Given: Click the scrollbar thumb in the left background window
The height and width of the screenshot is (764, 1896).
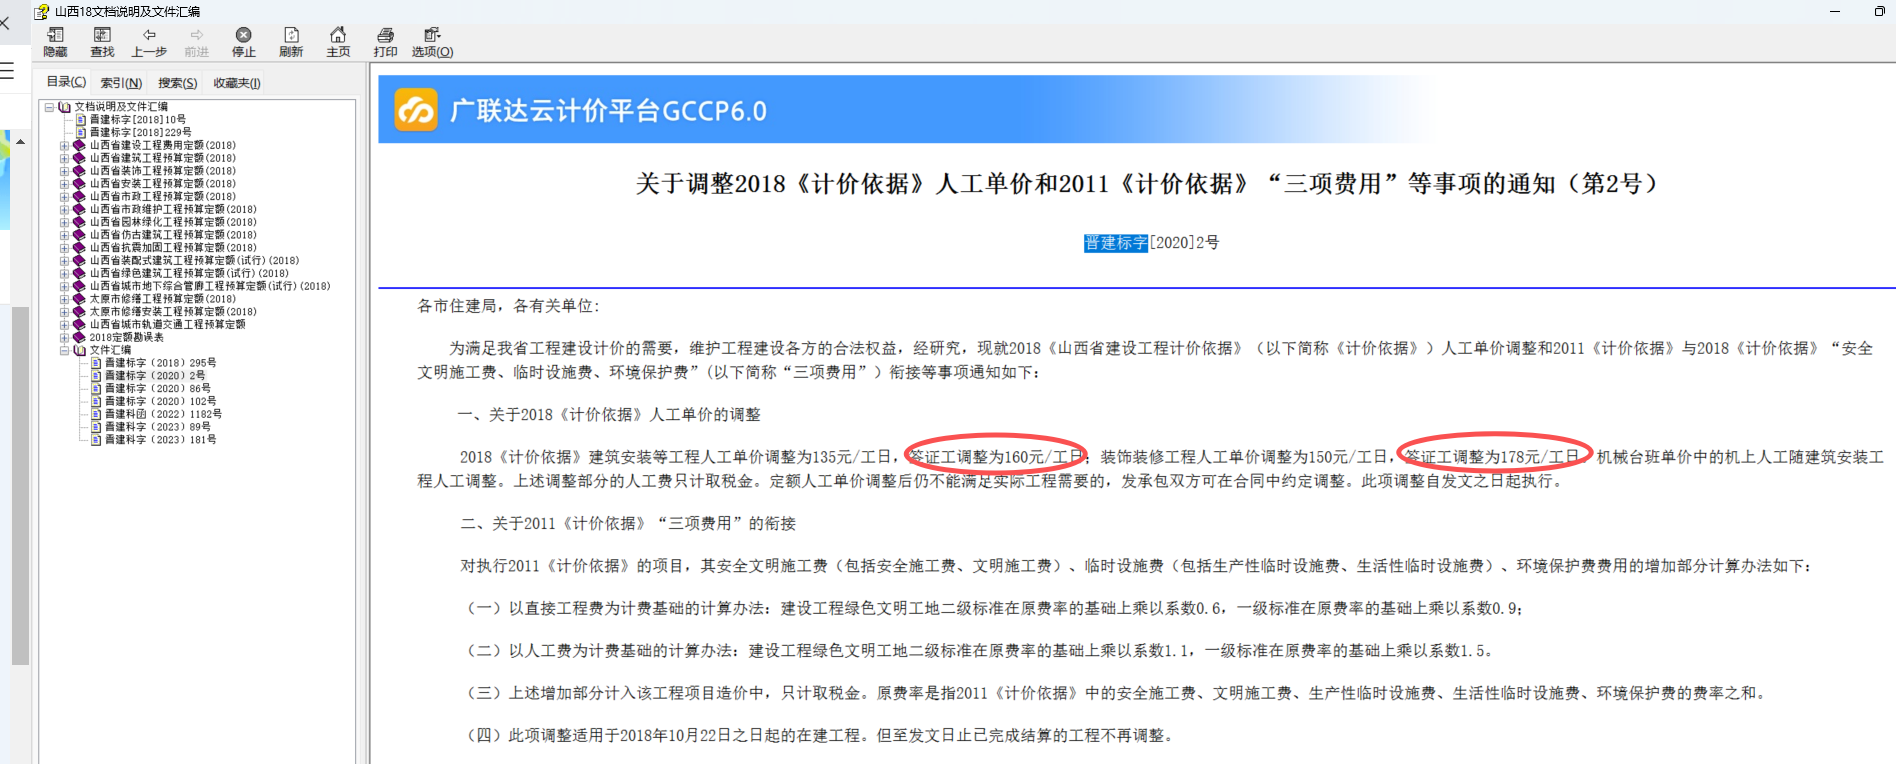Looking at the screenshot, I should tap(20, 486).
